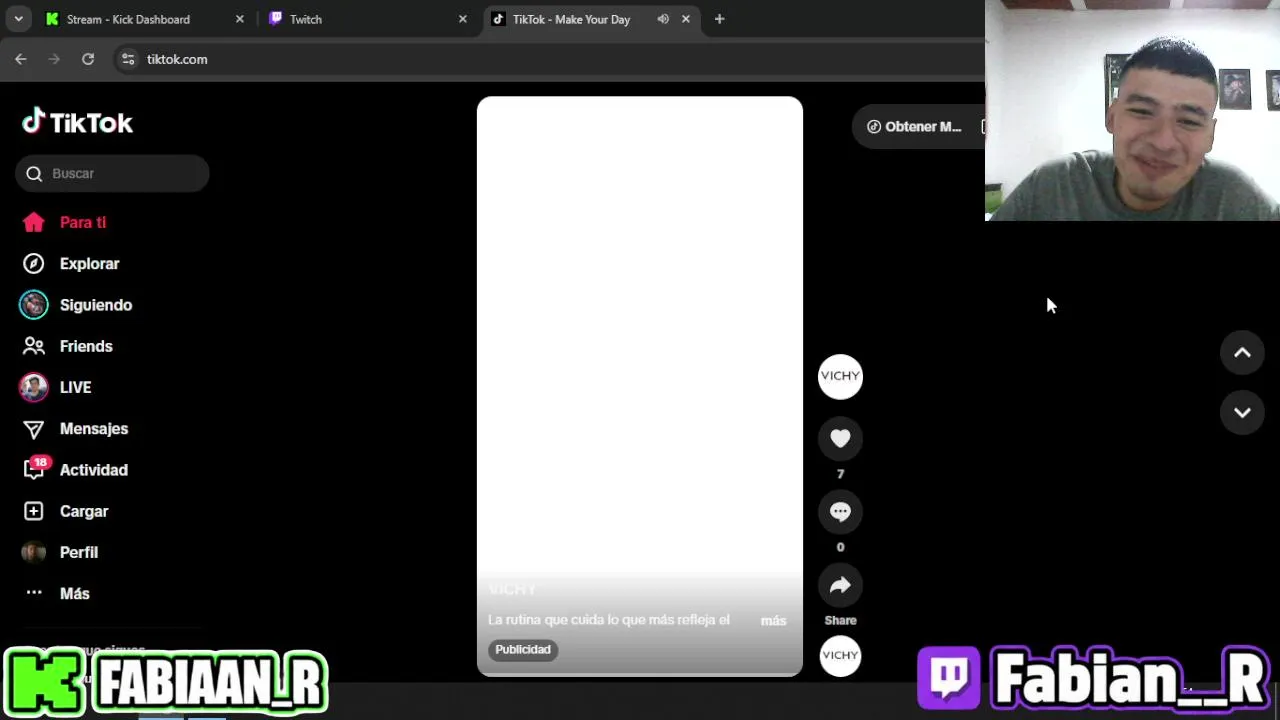
Task: Mute the TikTok tab audio icon
Action: (663, 19)
